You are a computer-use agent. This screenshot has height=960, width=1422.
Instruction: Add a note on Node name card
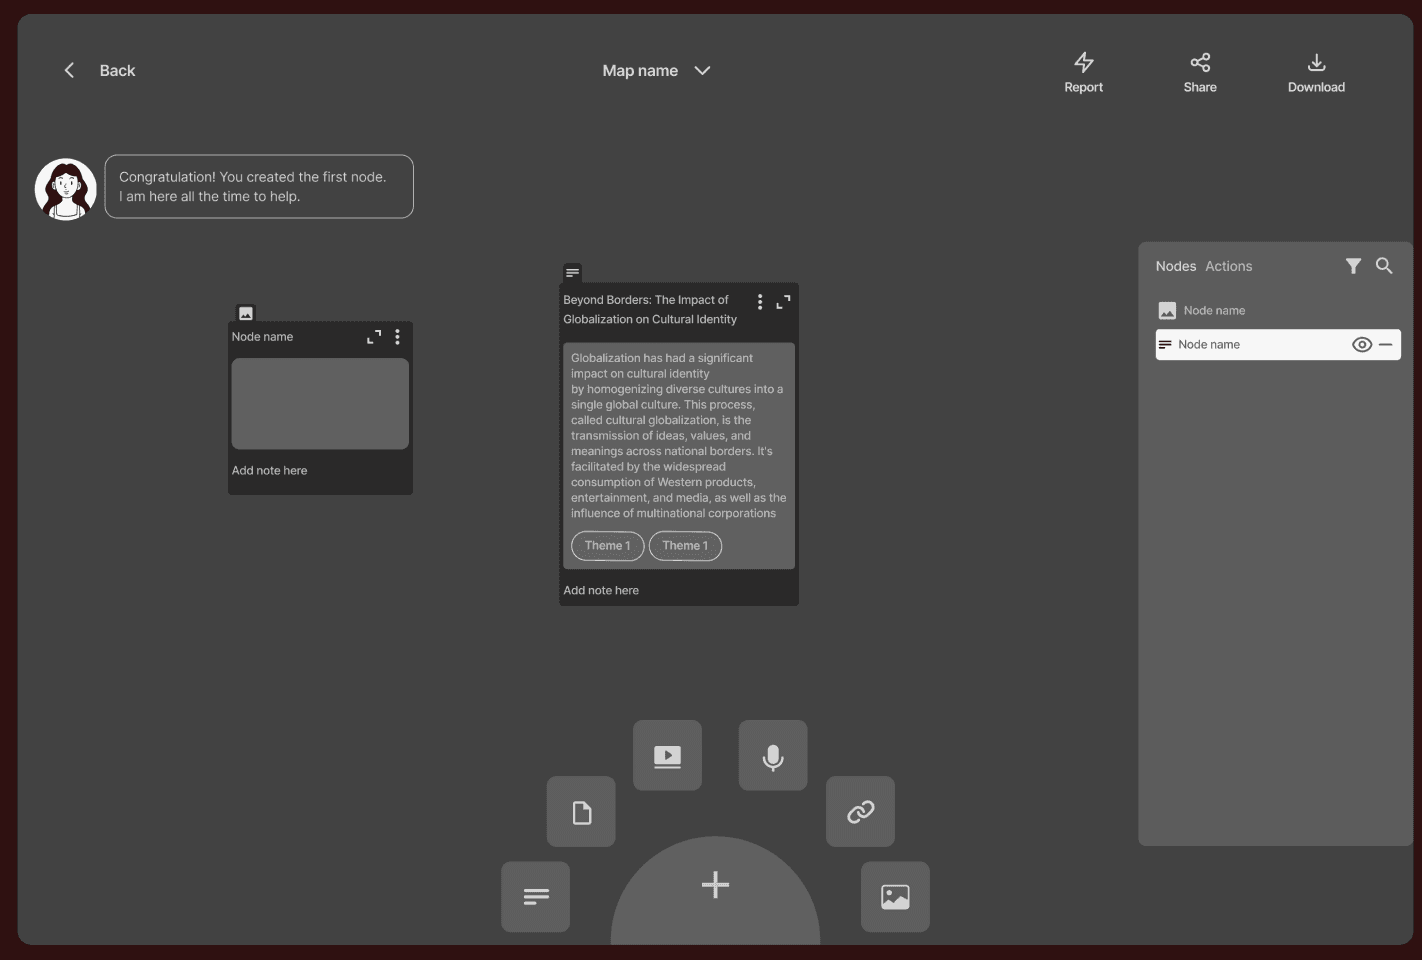[x=270, y=470]
